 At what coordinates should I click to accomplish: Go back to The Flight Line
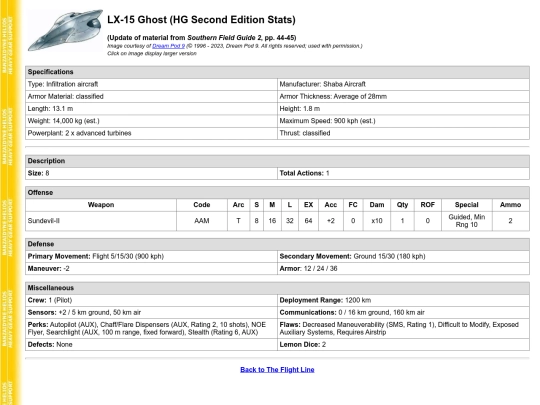[277, 370]
